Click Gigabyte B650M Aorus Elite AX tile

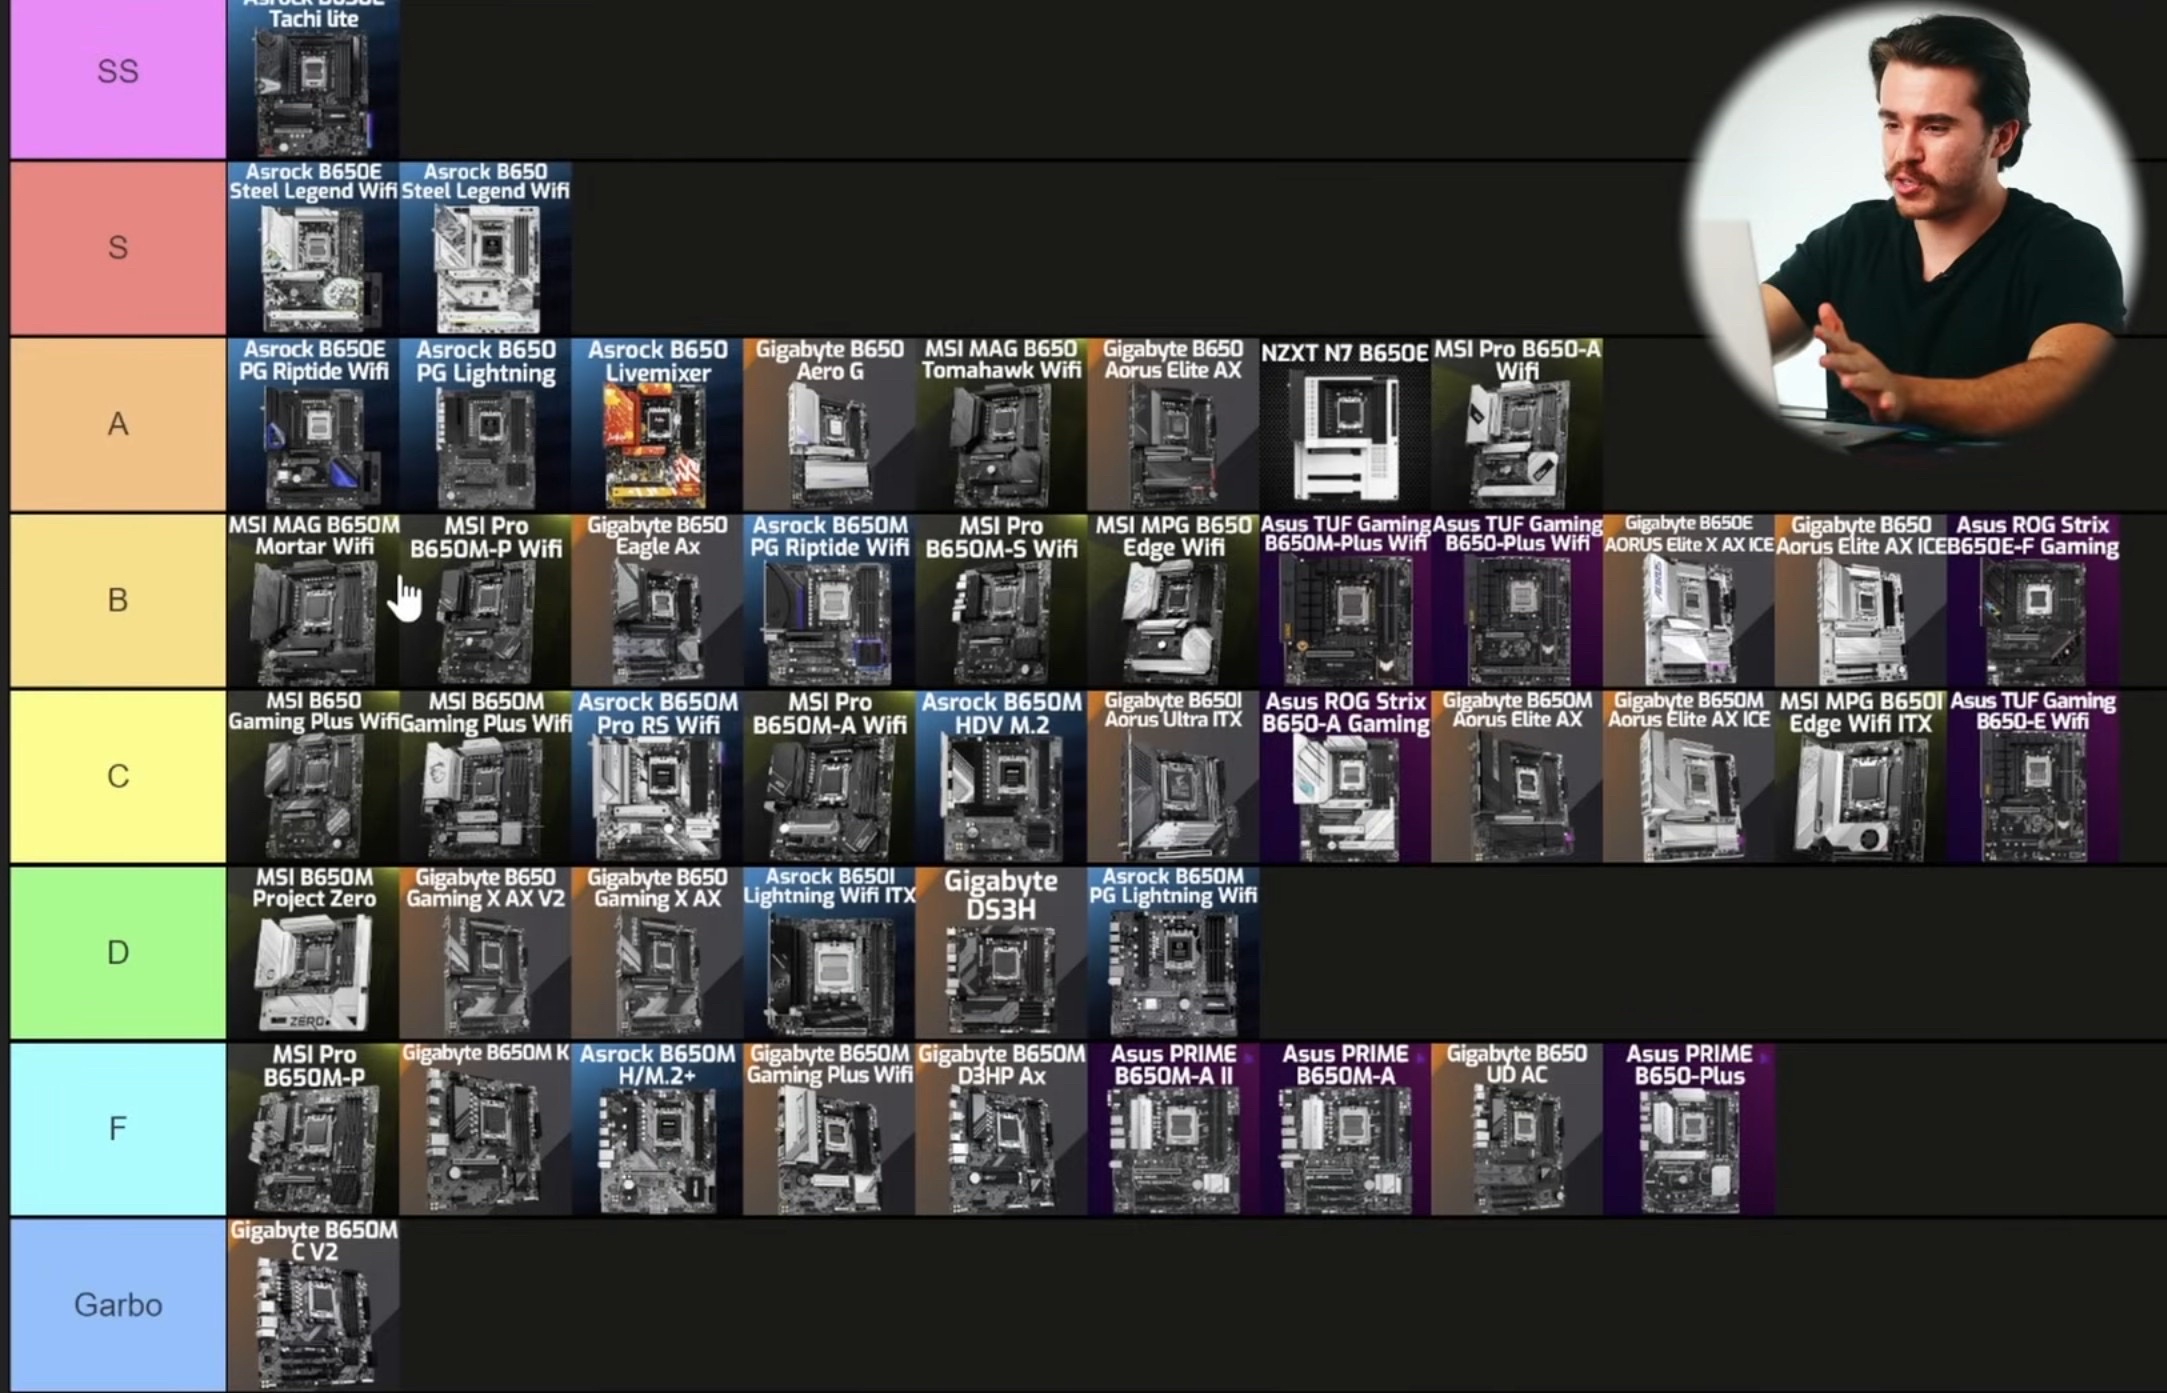click(1517, 776)
